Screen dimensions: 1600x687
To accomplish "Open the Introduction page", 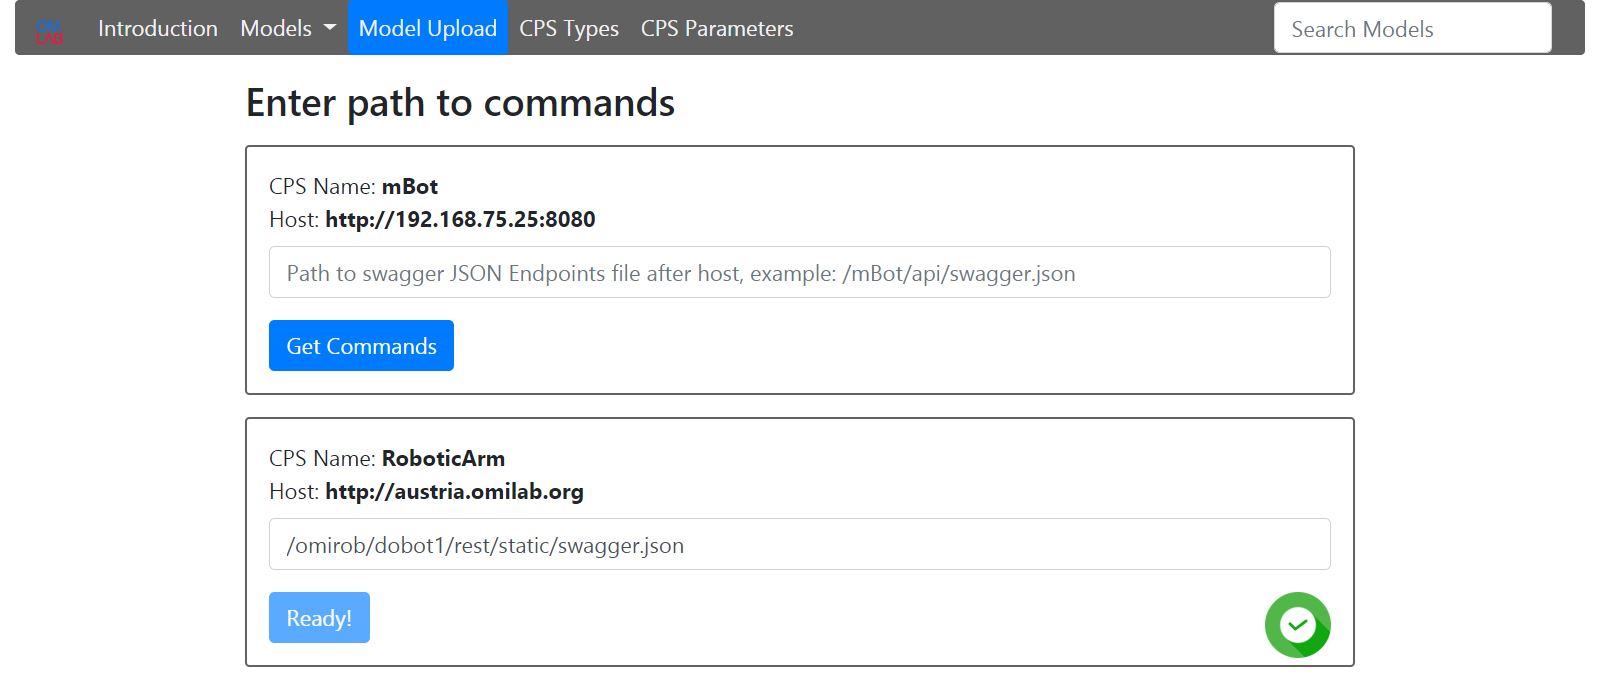I will (x=158, y=28).
